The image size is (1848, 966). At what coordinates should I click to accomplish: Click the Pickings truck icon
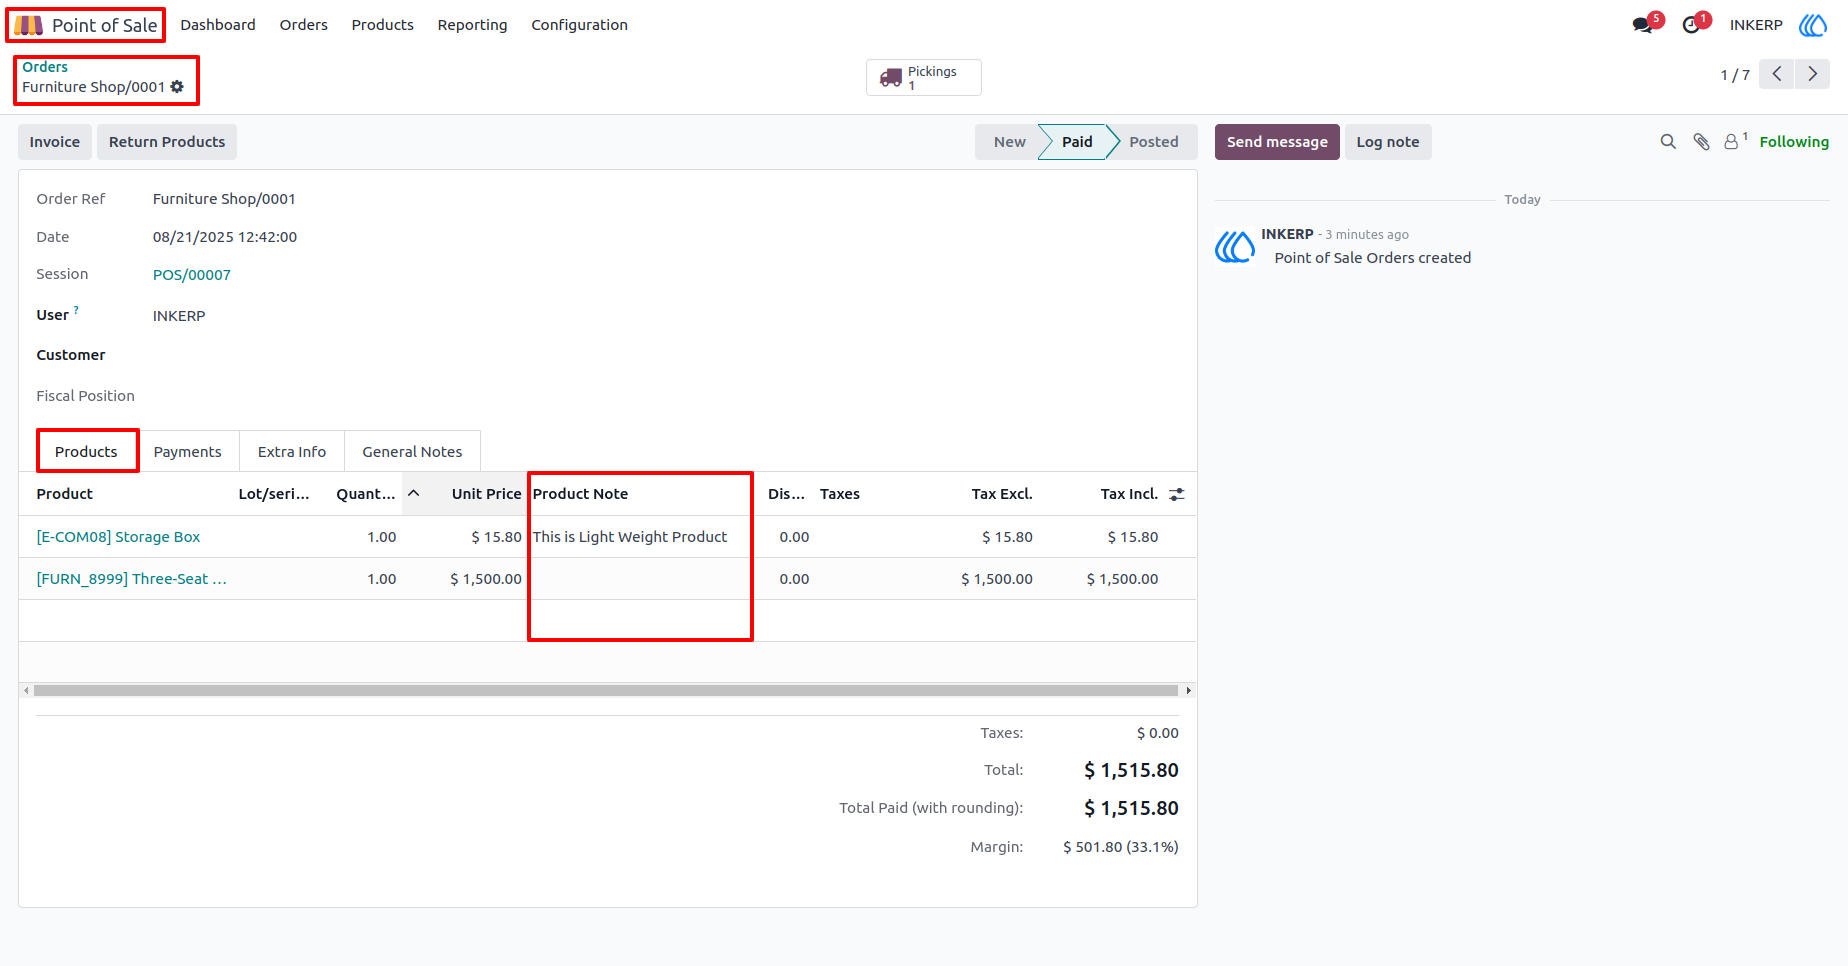point(891,78)
